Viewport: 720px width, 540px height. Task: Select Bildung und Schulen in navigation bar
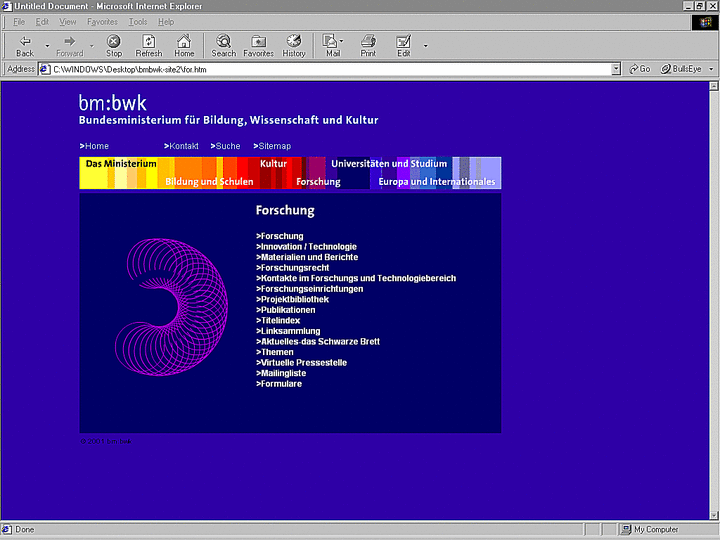(x=209, y=181)
